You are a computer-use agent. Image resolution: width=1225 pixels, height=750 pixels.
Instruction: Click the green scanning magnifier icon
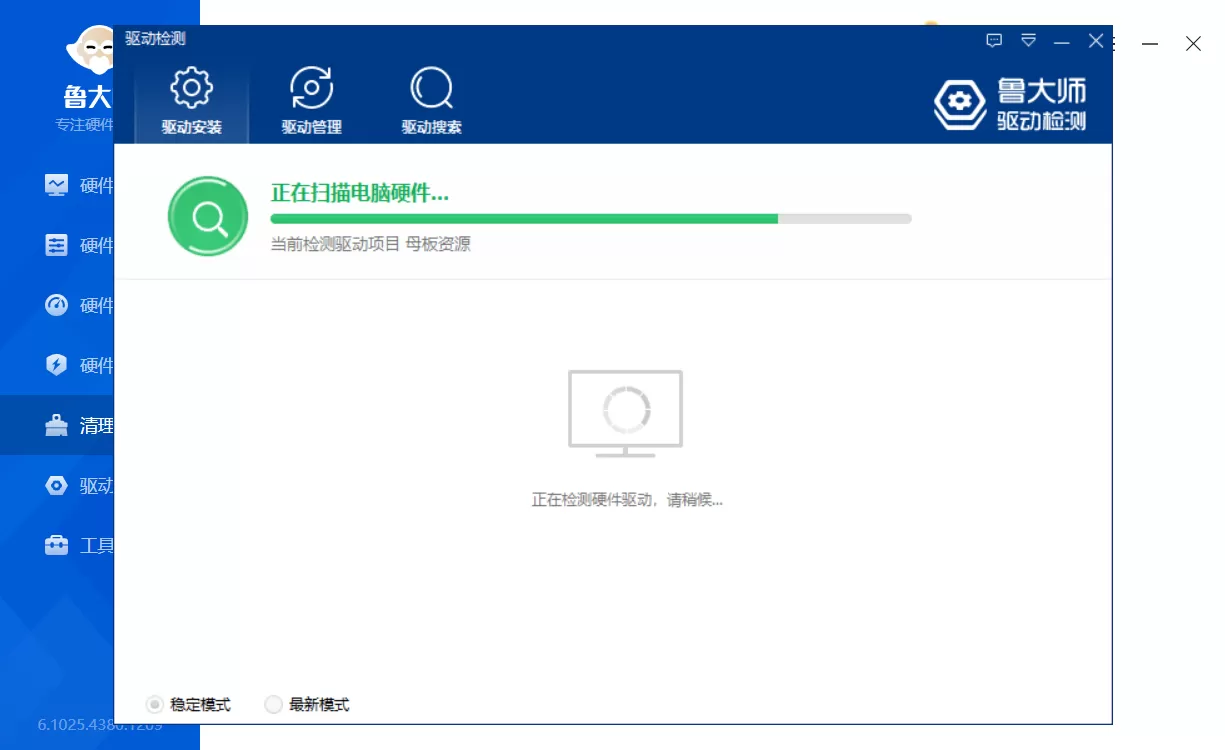pos(207,216)
